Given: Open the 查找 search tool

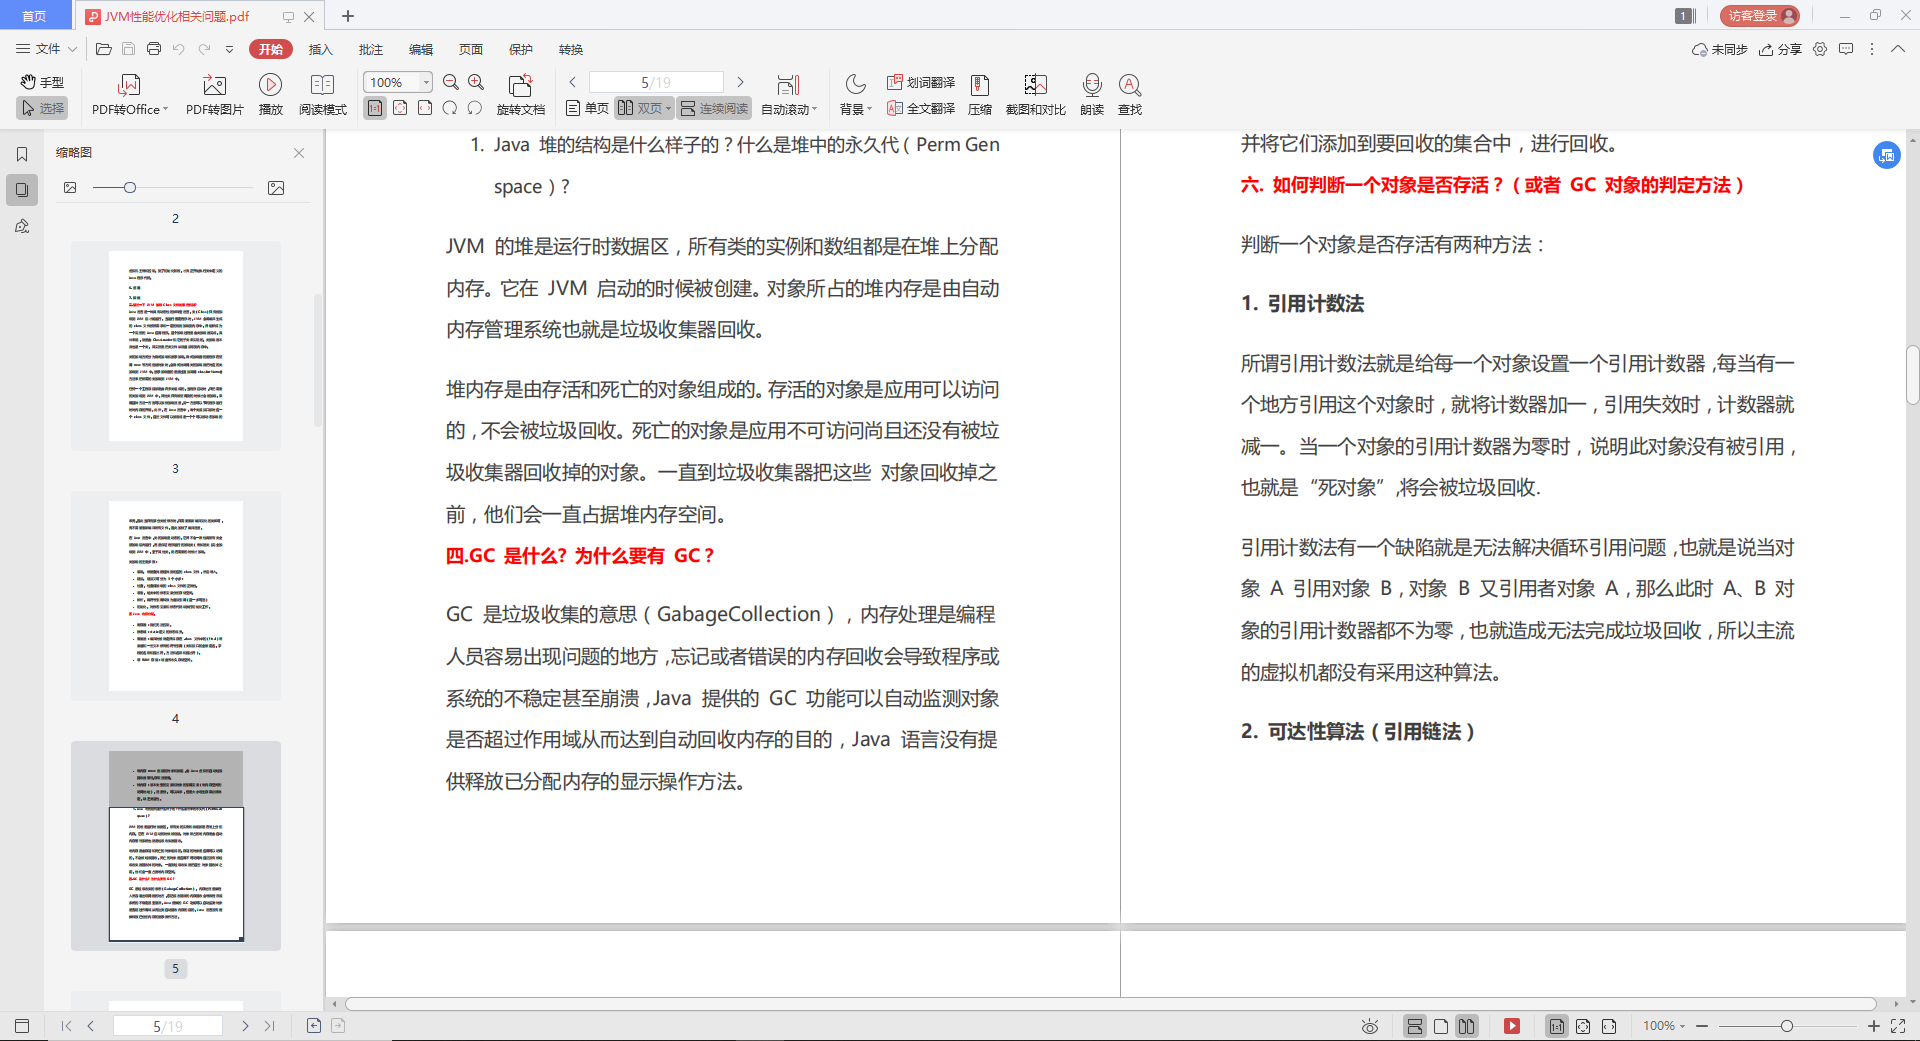Looking at the screenshot, I should (1130, 95).
